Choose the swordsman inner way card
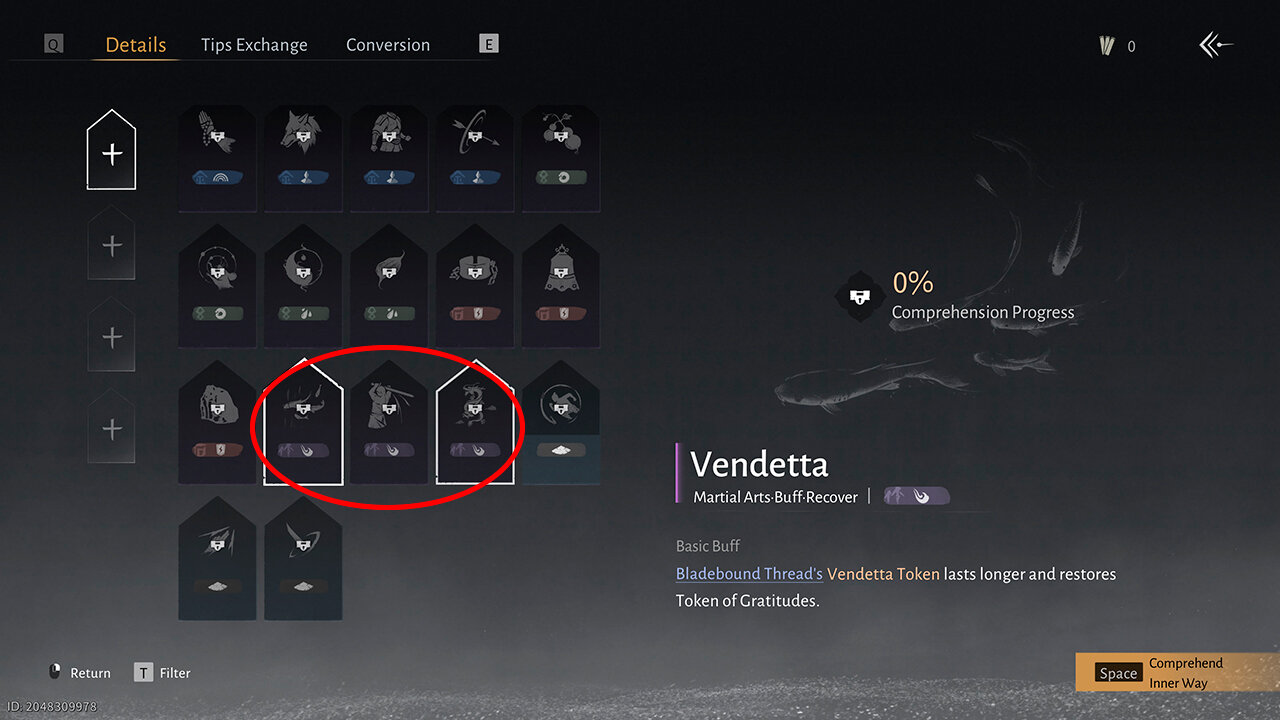Viewport: 1280px width, 720px height. pyautogui.click(x=389, y=421)
